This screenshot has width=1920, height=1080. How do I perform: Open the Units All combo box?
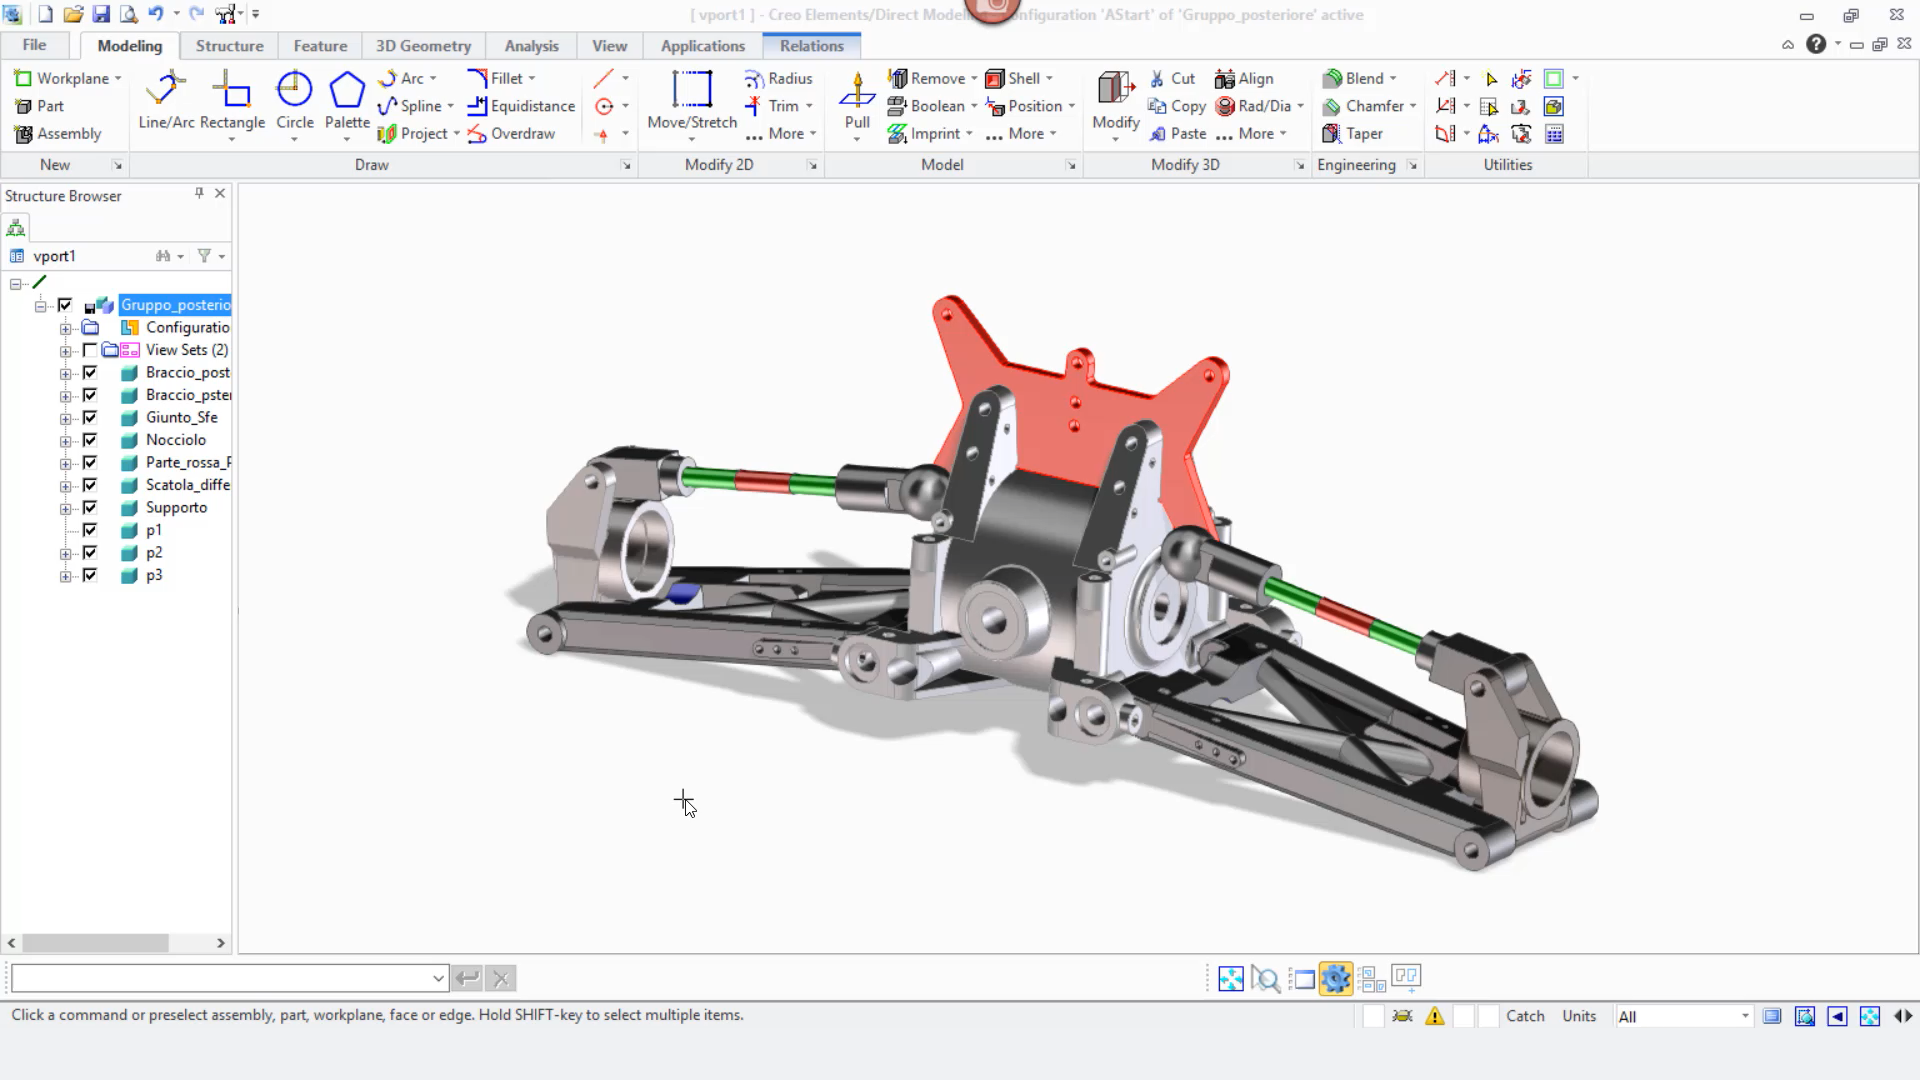coord(1684,1016)
